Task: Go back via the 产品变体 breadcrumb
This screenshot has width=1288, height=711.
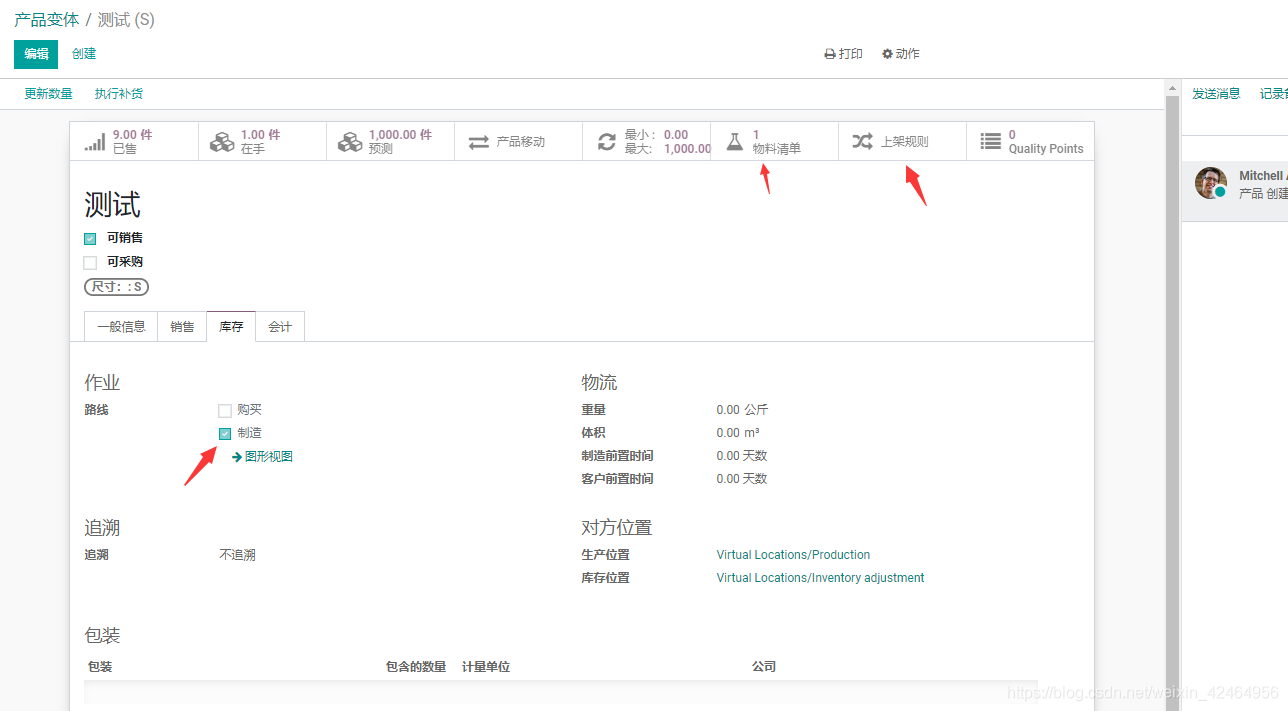Action: click(47, 20)
